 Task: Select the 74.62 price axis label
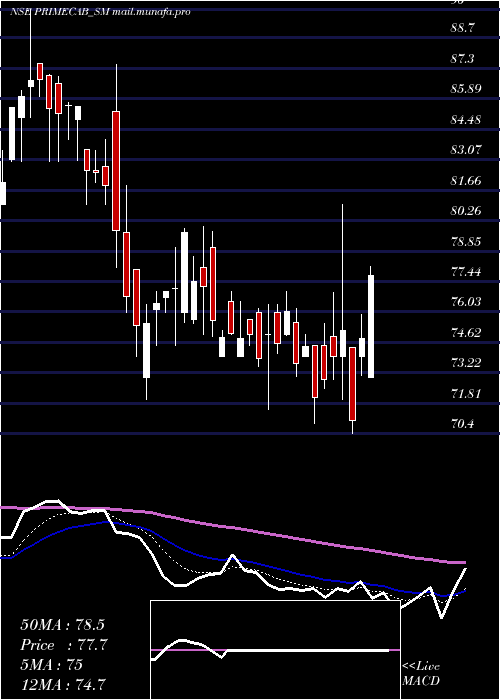(x=466, y=333)
